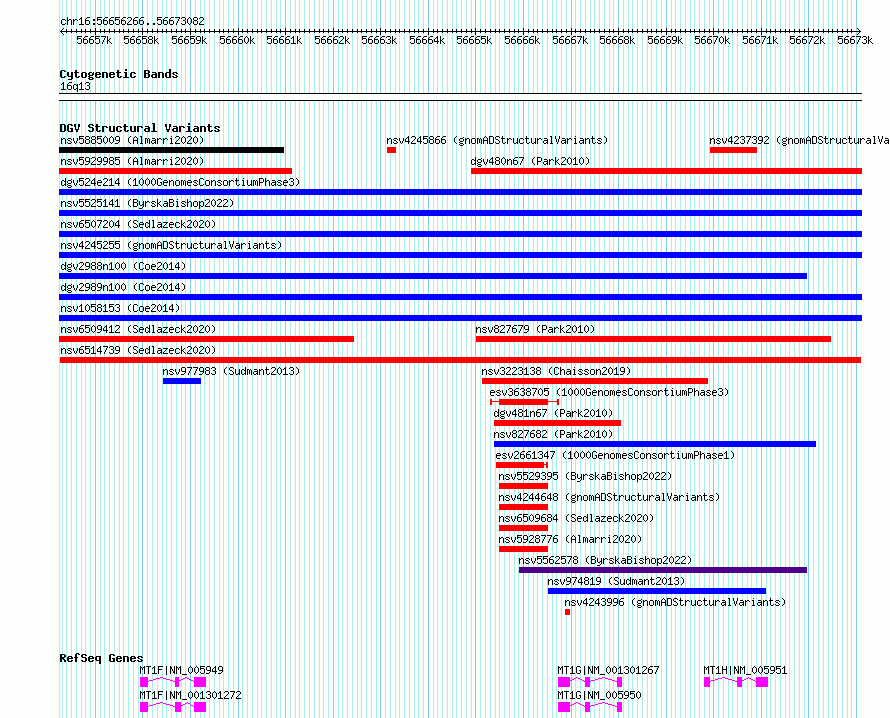Image resolution: width=890 pixels, height=718 pixels.
Task: Click the esv2661347 (1000GenomesConsortiumPhase1) red bar
Action: coord(522,465)
